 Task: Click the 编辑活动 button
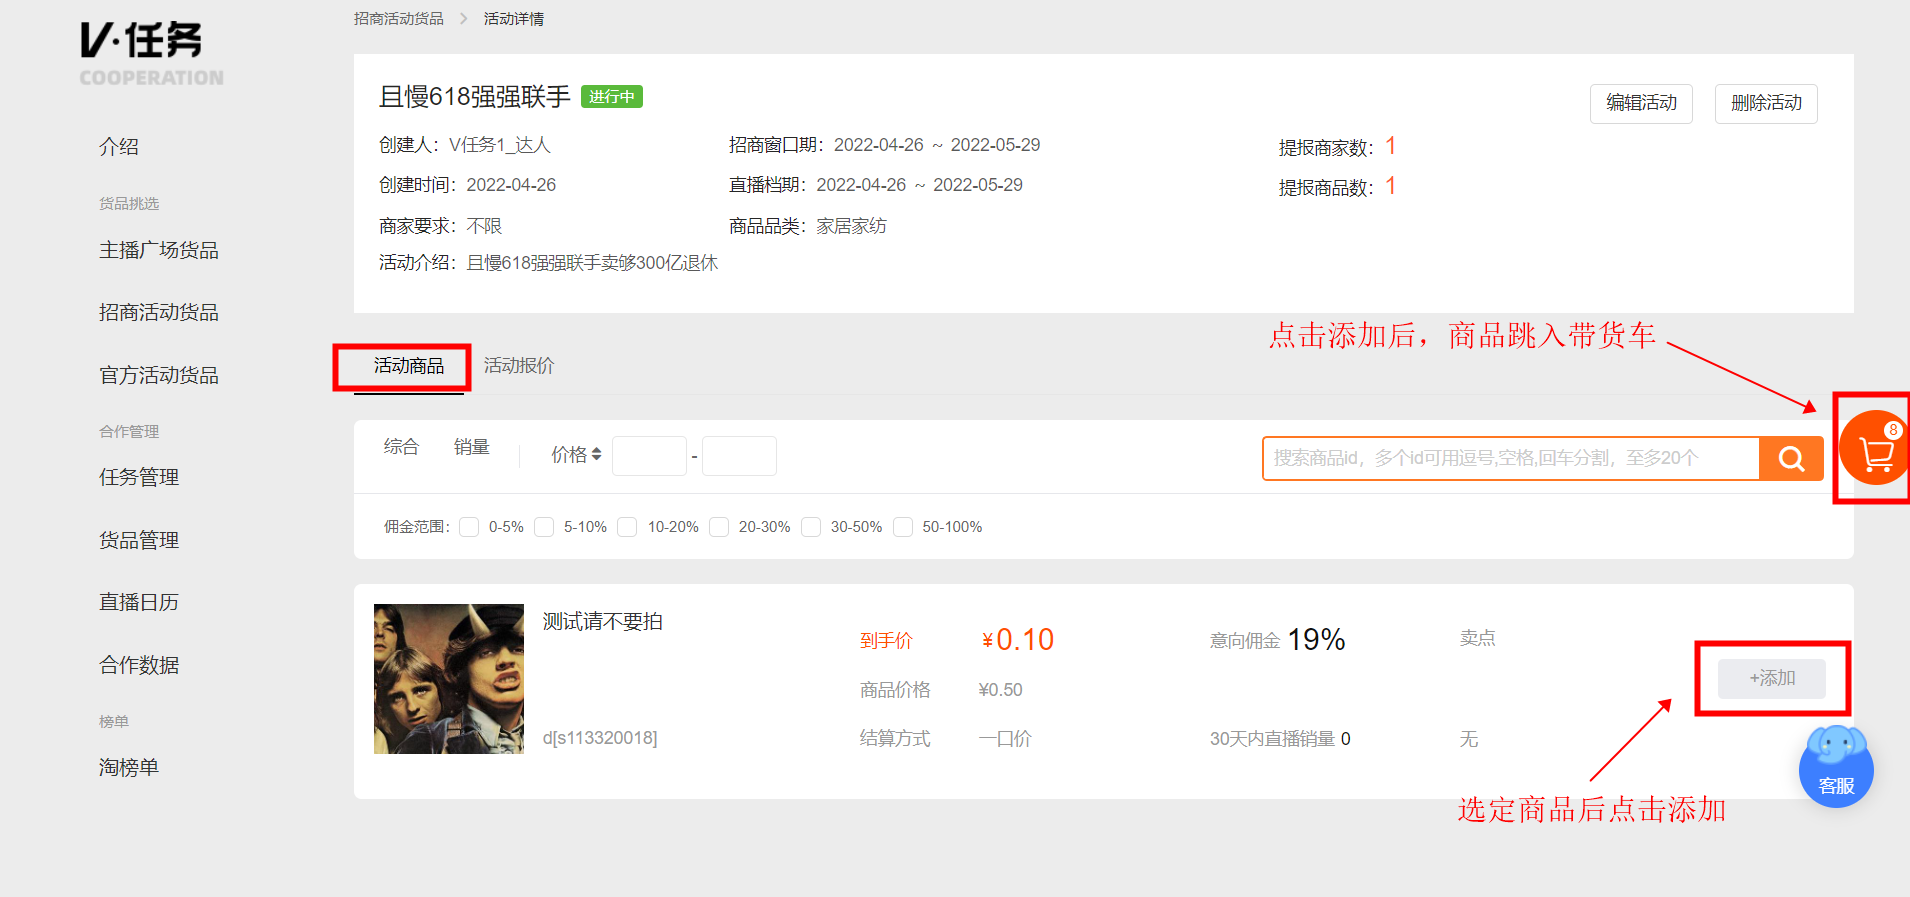pos(1641,103)
